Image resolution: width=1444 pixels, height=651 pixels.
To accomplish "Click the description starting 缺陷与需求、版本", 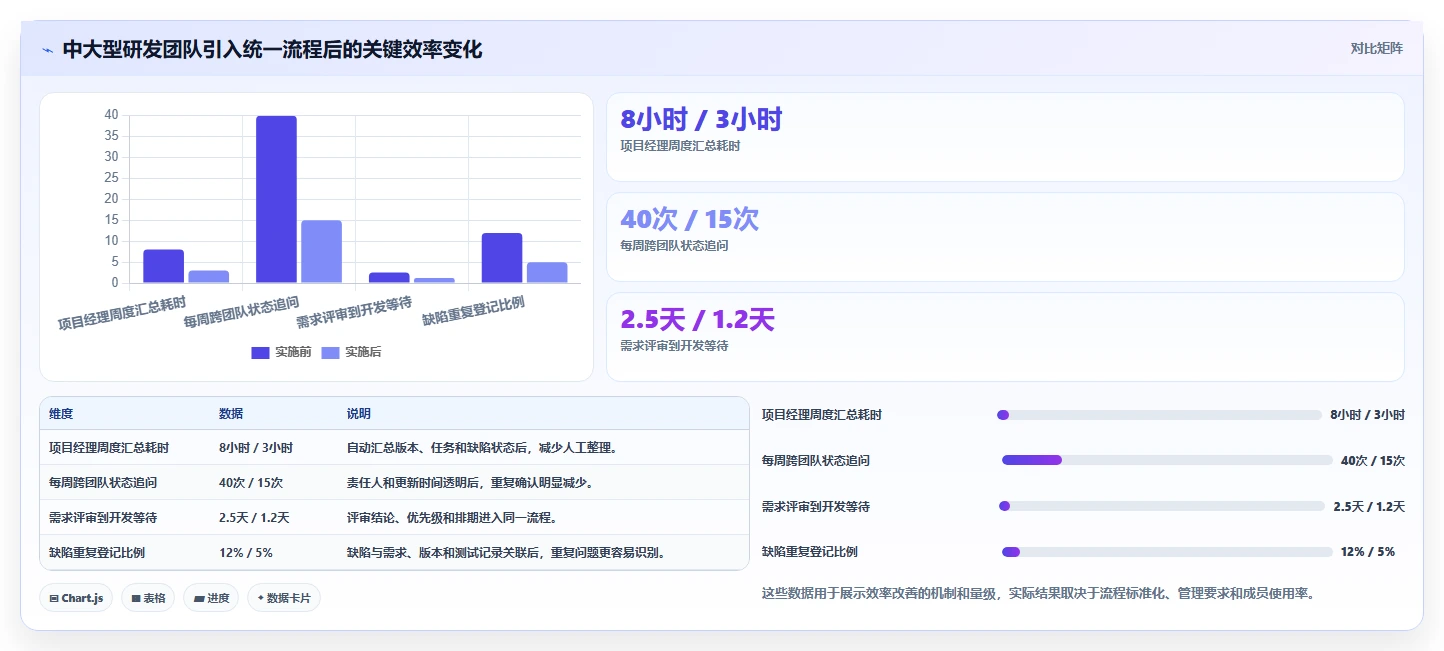I will point(507,552).
